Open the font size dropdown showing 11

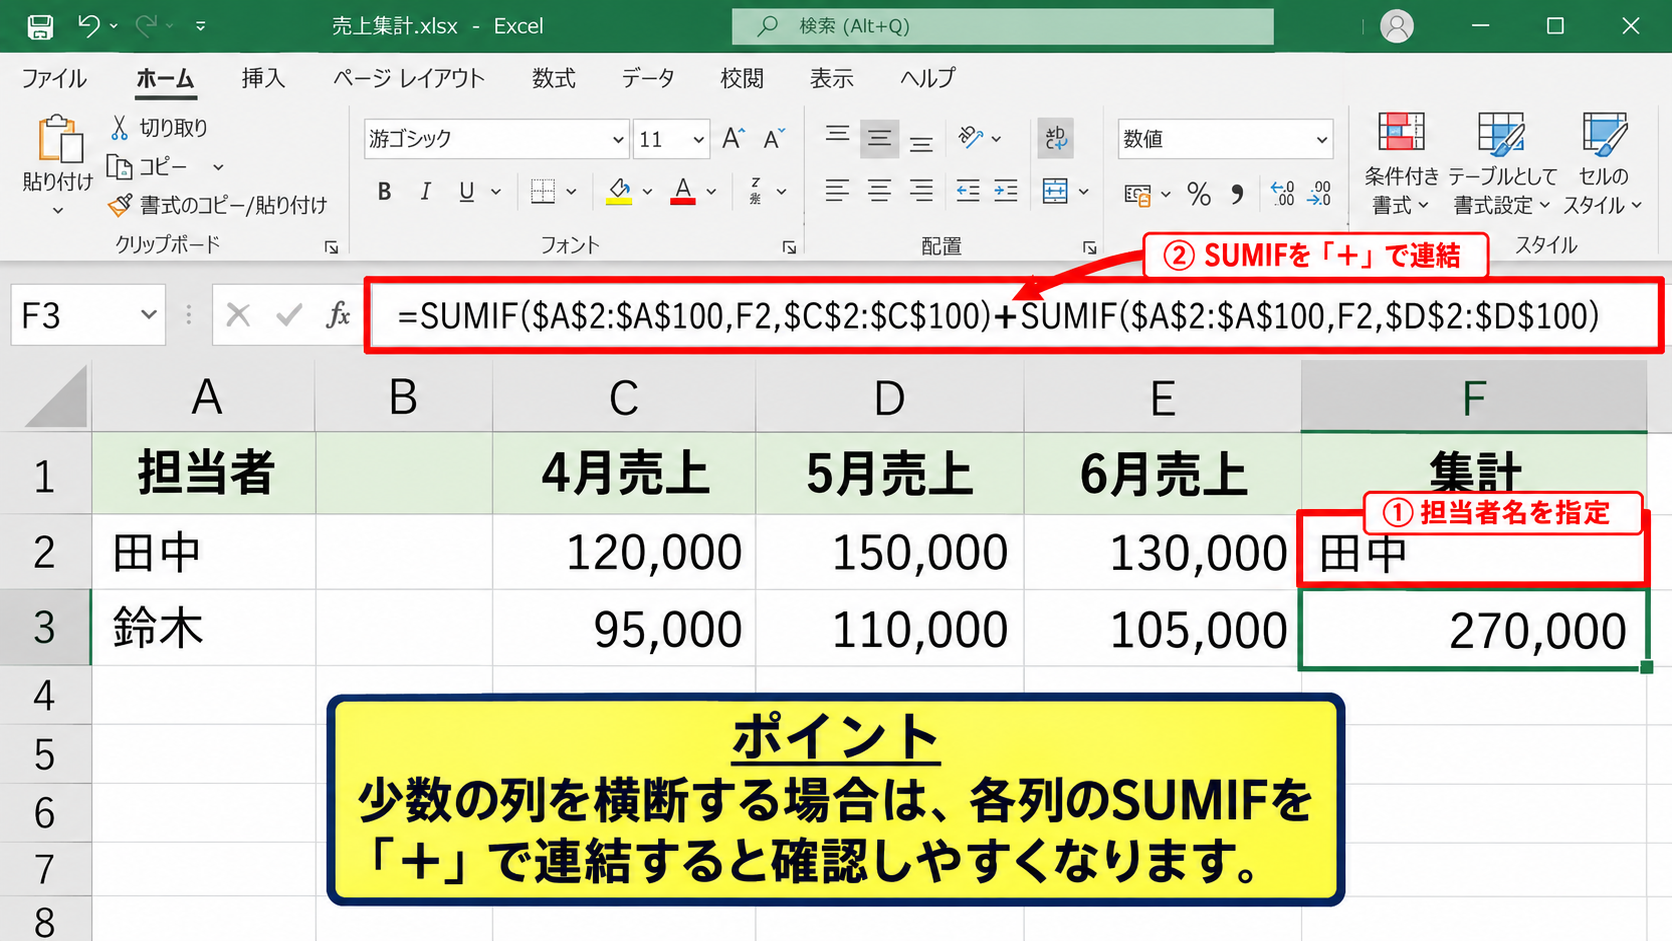click(698, 139)
